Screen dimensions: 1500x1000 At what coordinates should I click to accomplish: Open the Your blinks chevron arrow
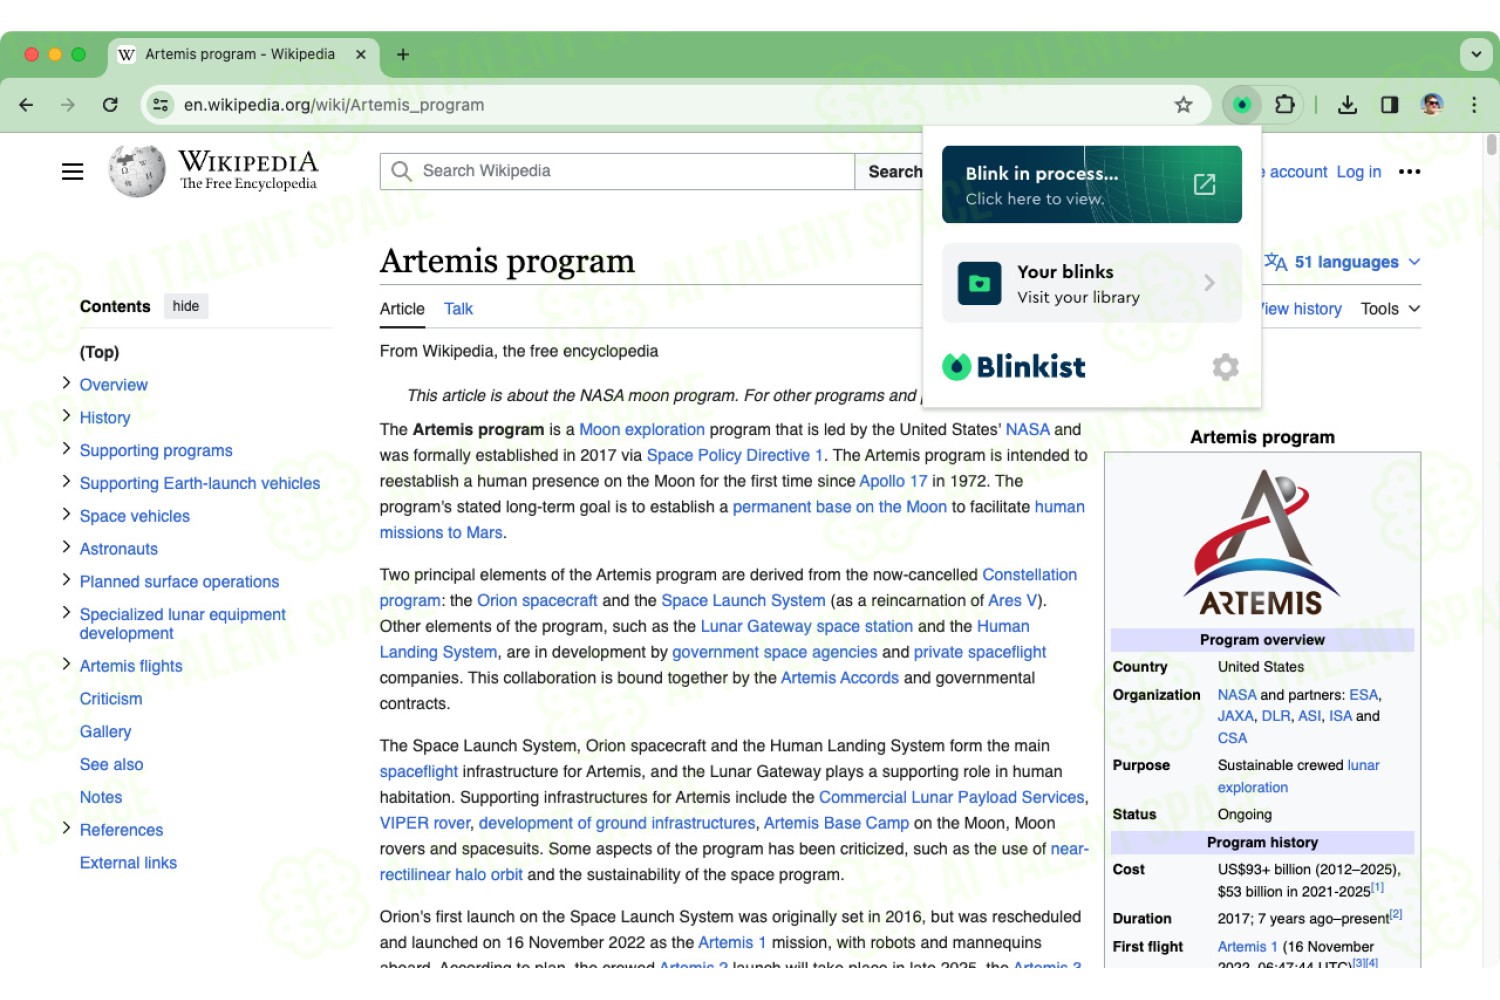point(1209,283)
